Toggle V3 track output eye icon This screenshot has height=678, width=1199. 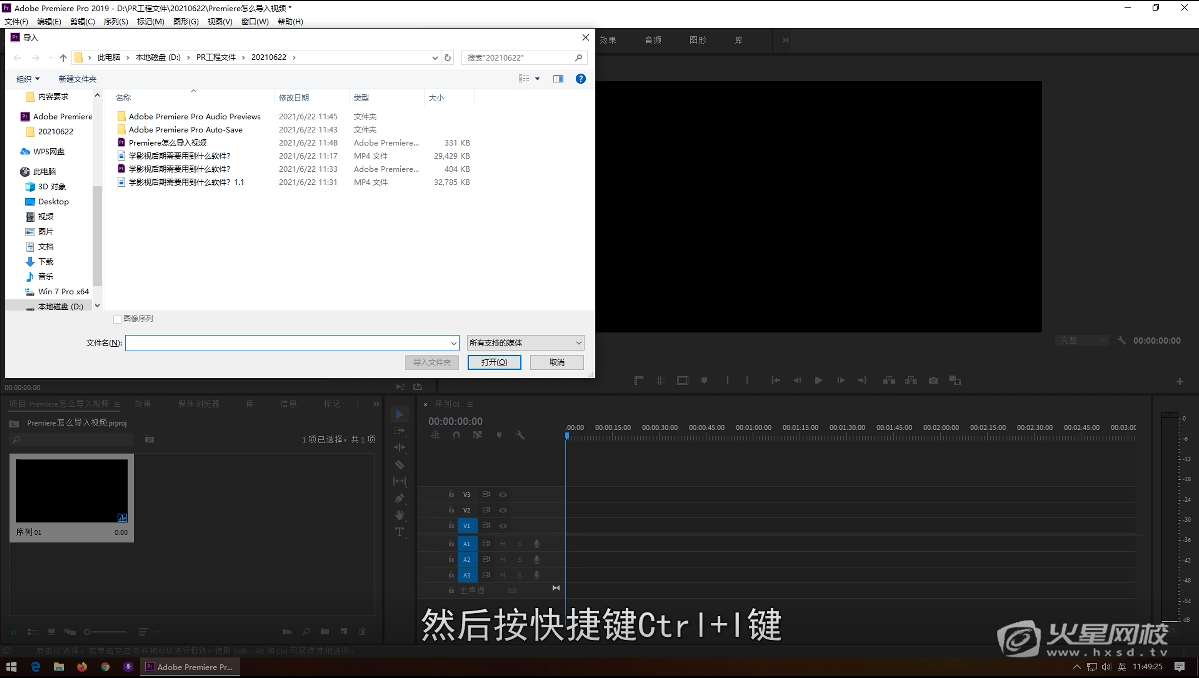503,495
